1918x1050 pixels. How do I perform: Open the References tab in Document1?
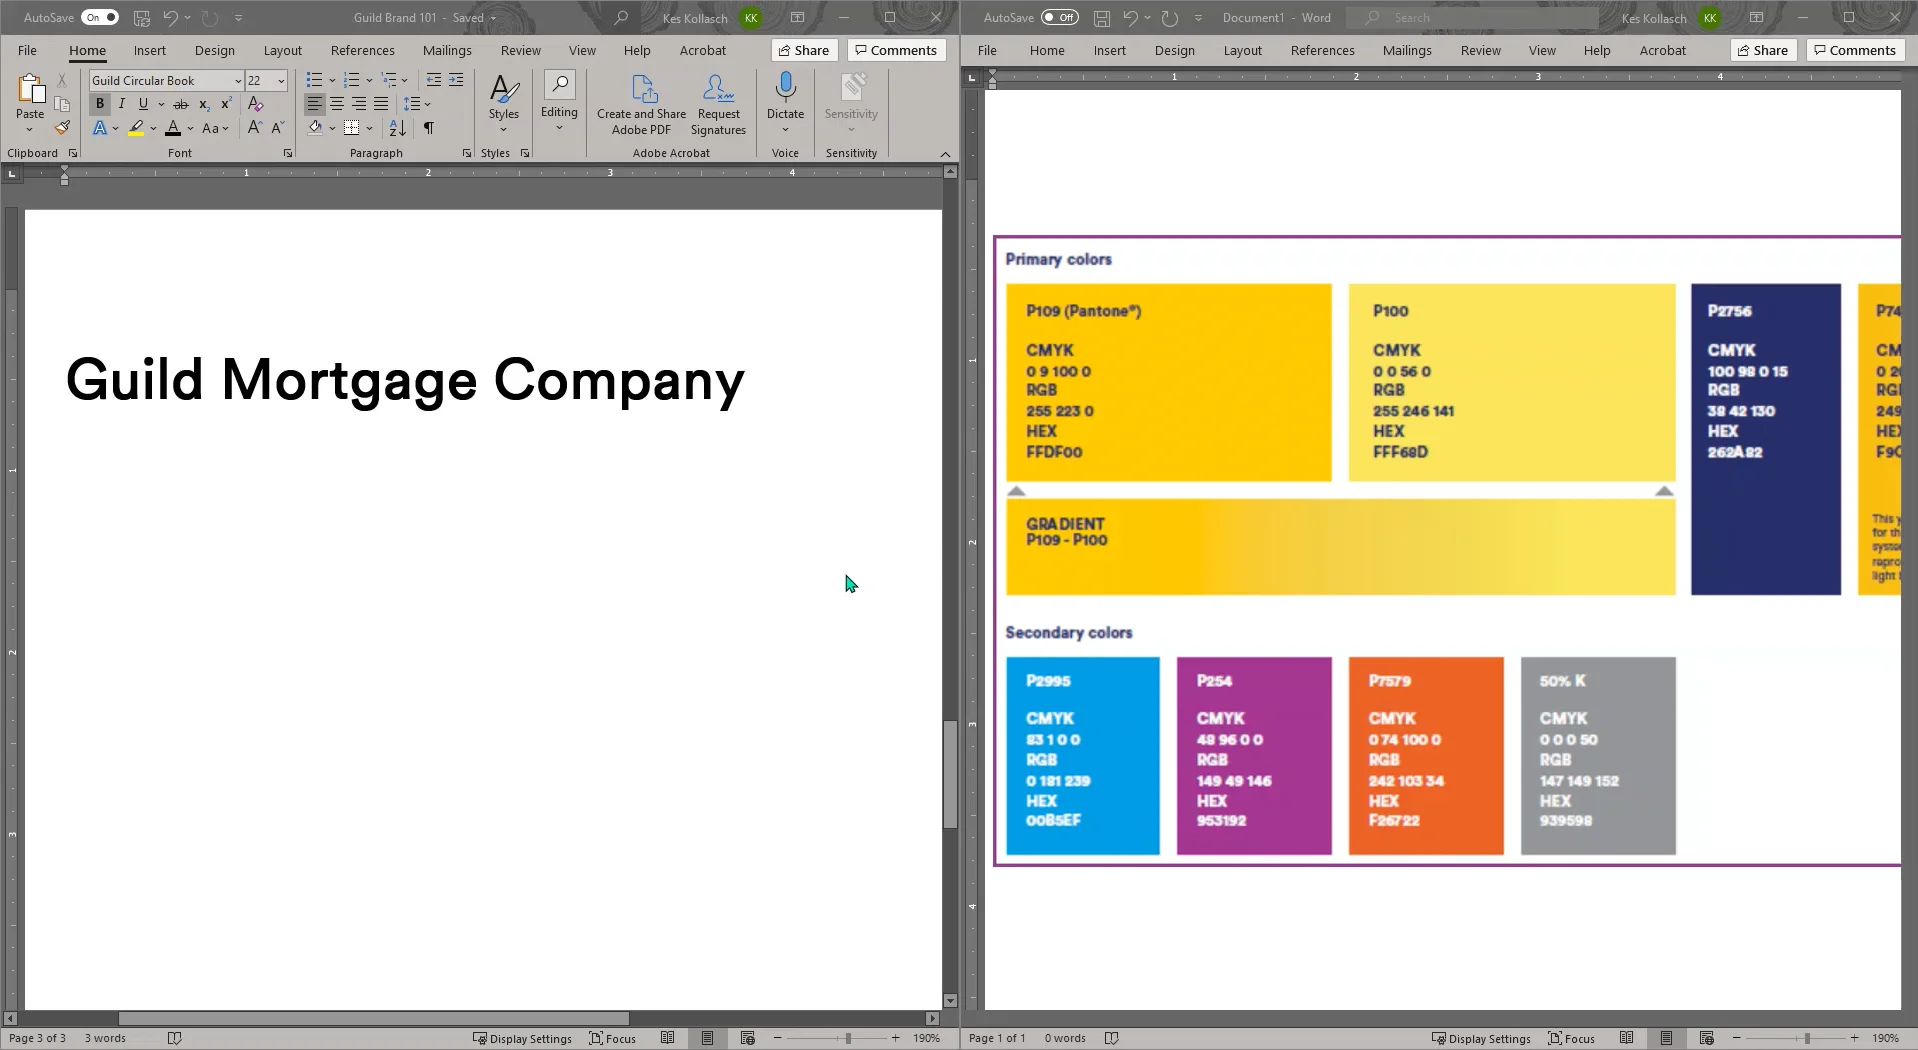click(1321, 50)
